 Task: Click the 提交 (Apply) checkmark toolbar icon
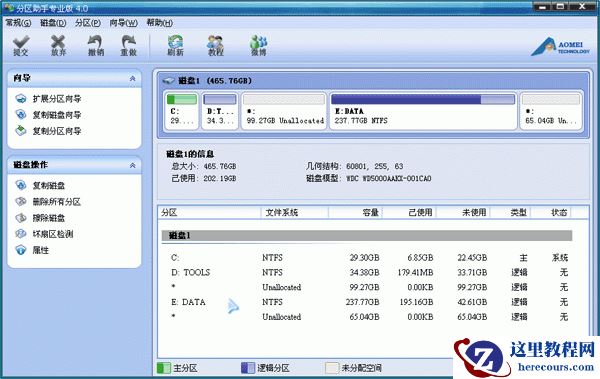tap(21, 46)
